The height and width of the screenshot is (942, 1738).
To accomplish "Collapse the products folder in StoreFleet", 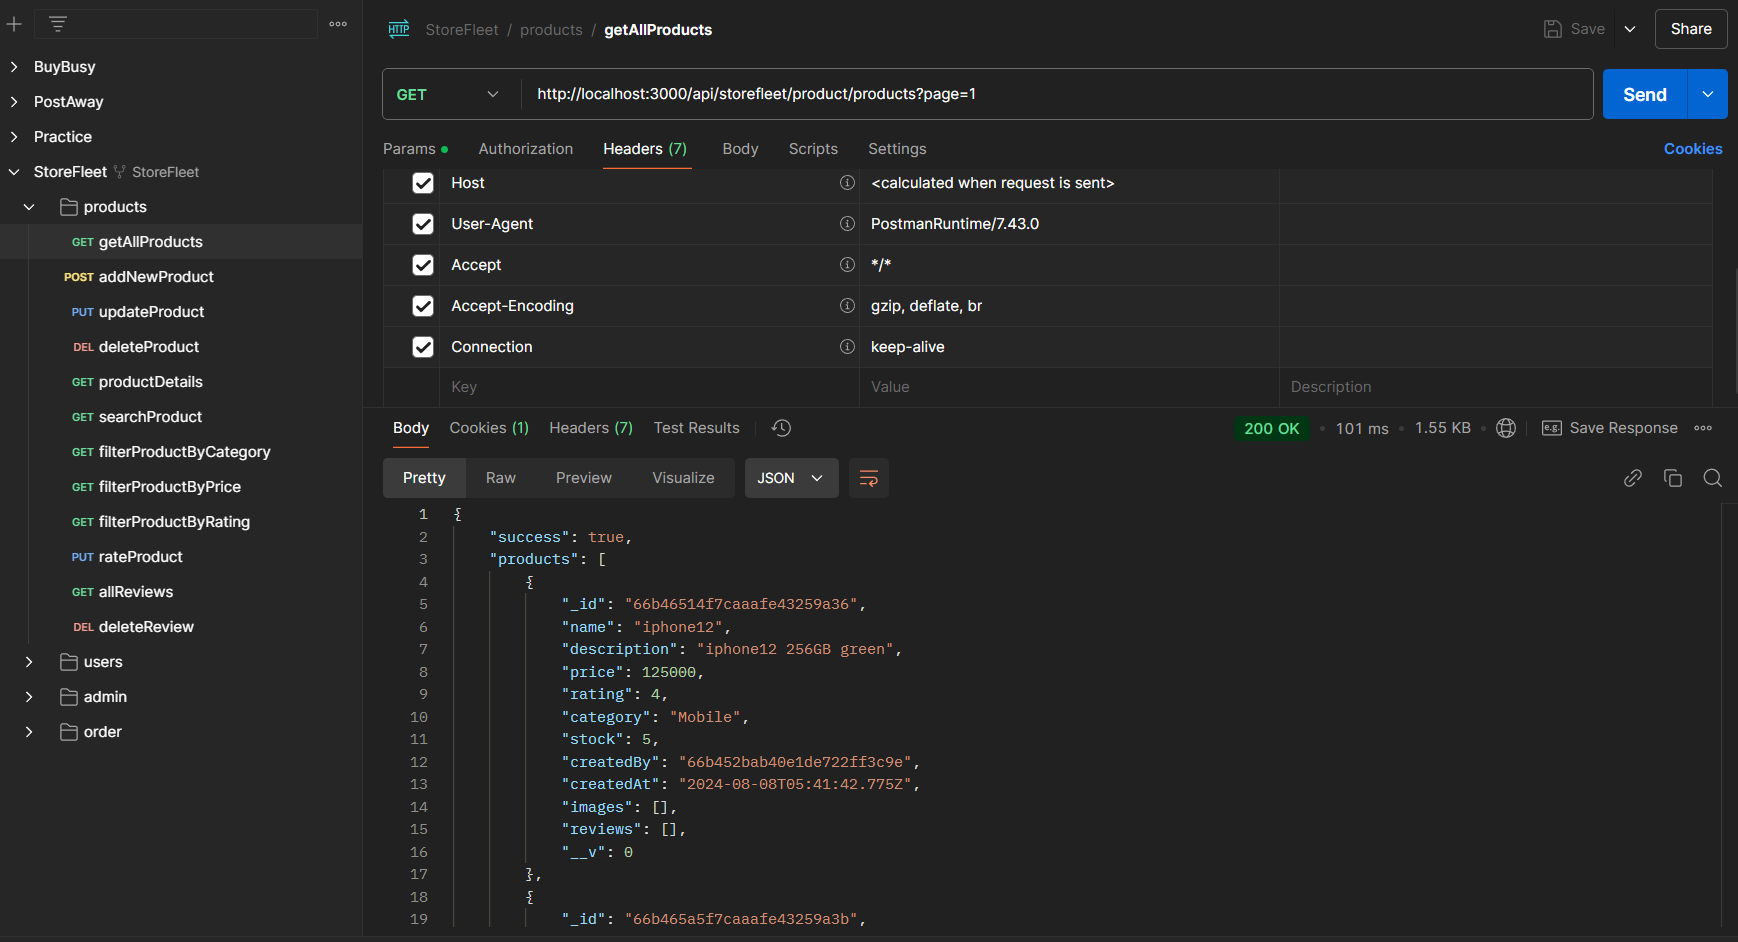I will [29, 207].
